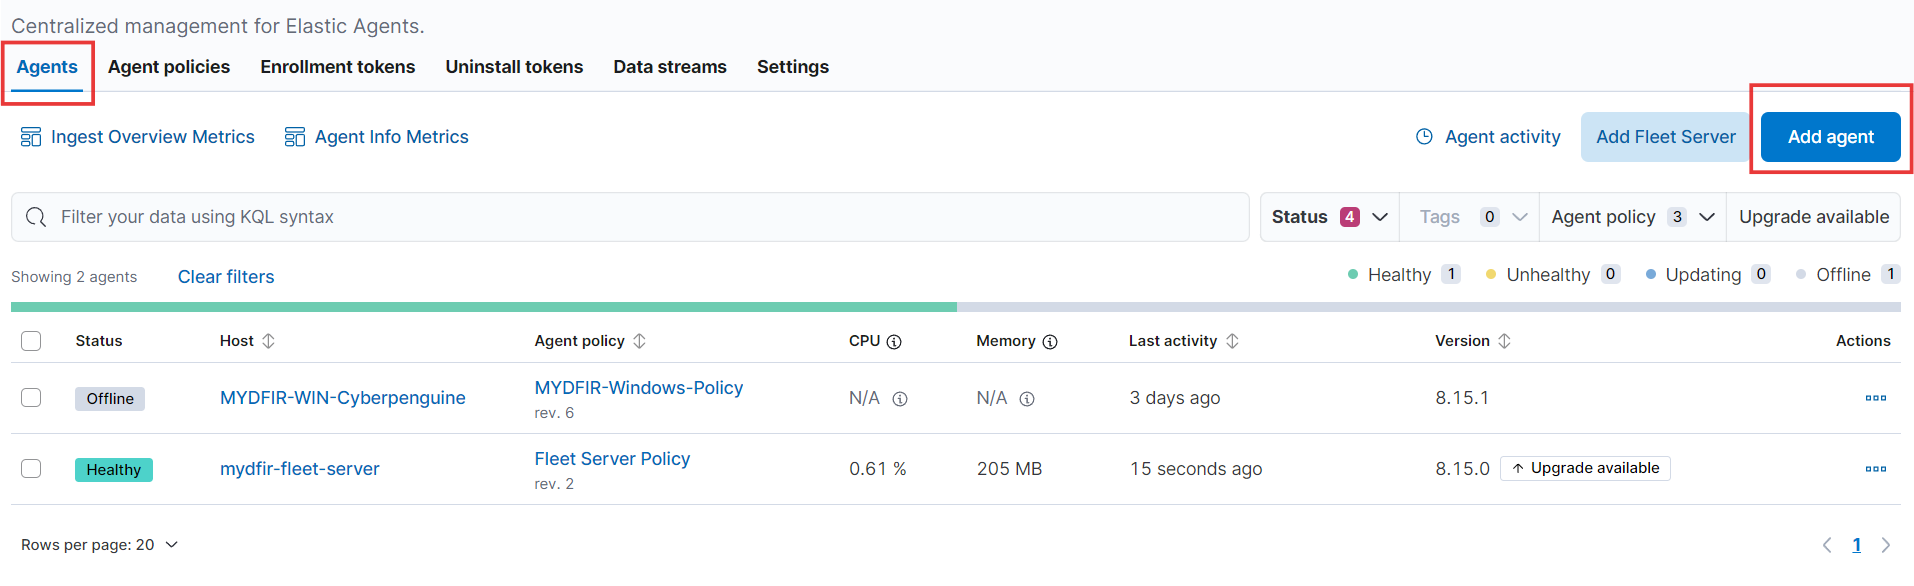Open host mydfir-fleet-server details
Screen dimensions: 1914x586
[300, 469]
